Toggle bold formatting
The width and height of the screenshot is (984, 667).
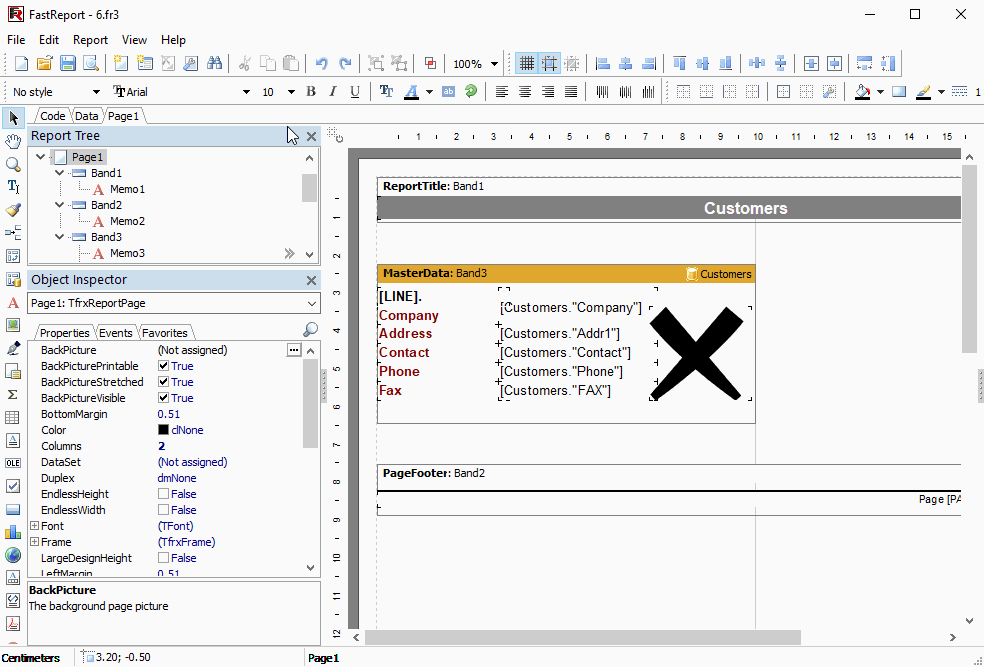coord(311,92)
